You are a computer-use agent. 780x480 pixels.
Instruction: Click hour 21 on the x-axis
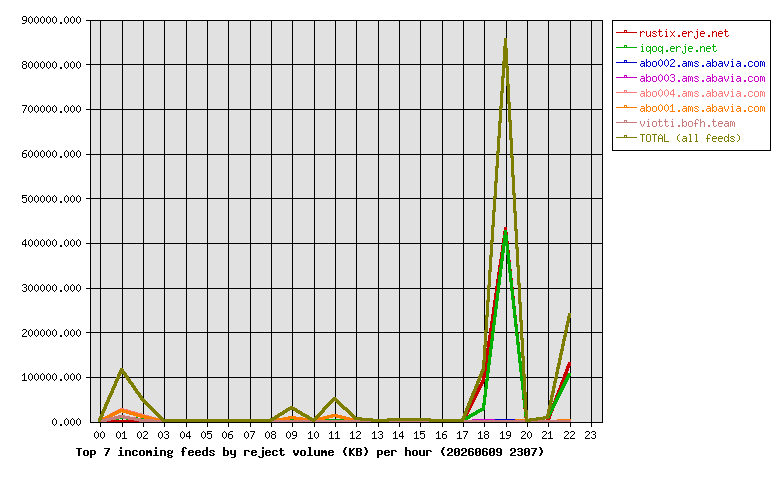[548, 435]
